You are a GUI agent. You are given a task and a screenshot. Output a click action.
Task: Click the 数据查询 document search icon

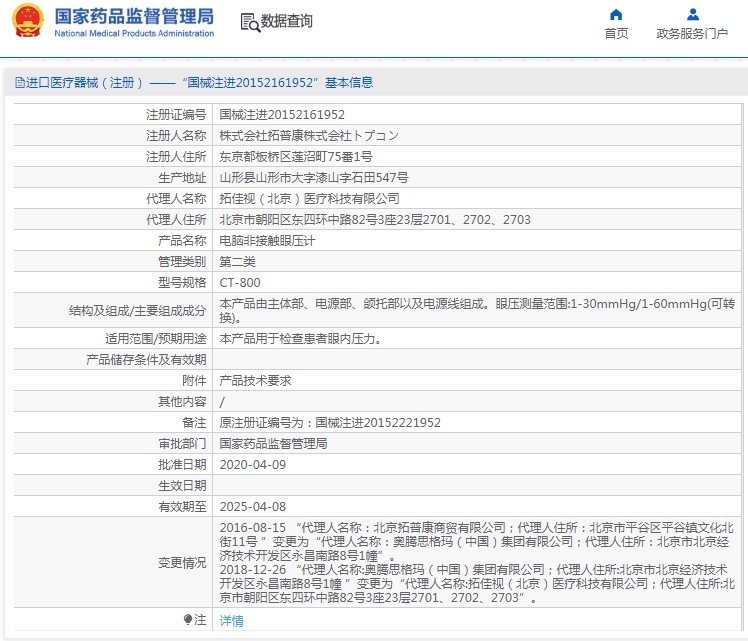(x=249, y=22)
